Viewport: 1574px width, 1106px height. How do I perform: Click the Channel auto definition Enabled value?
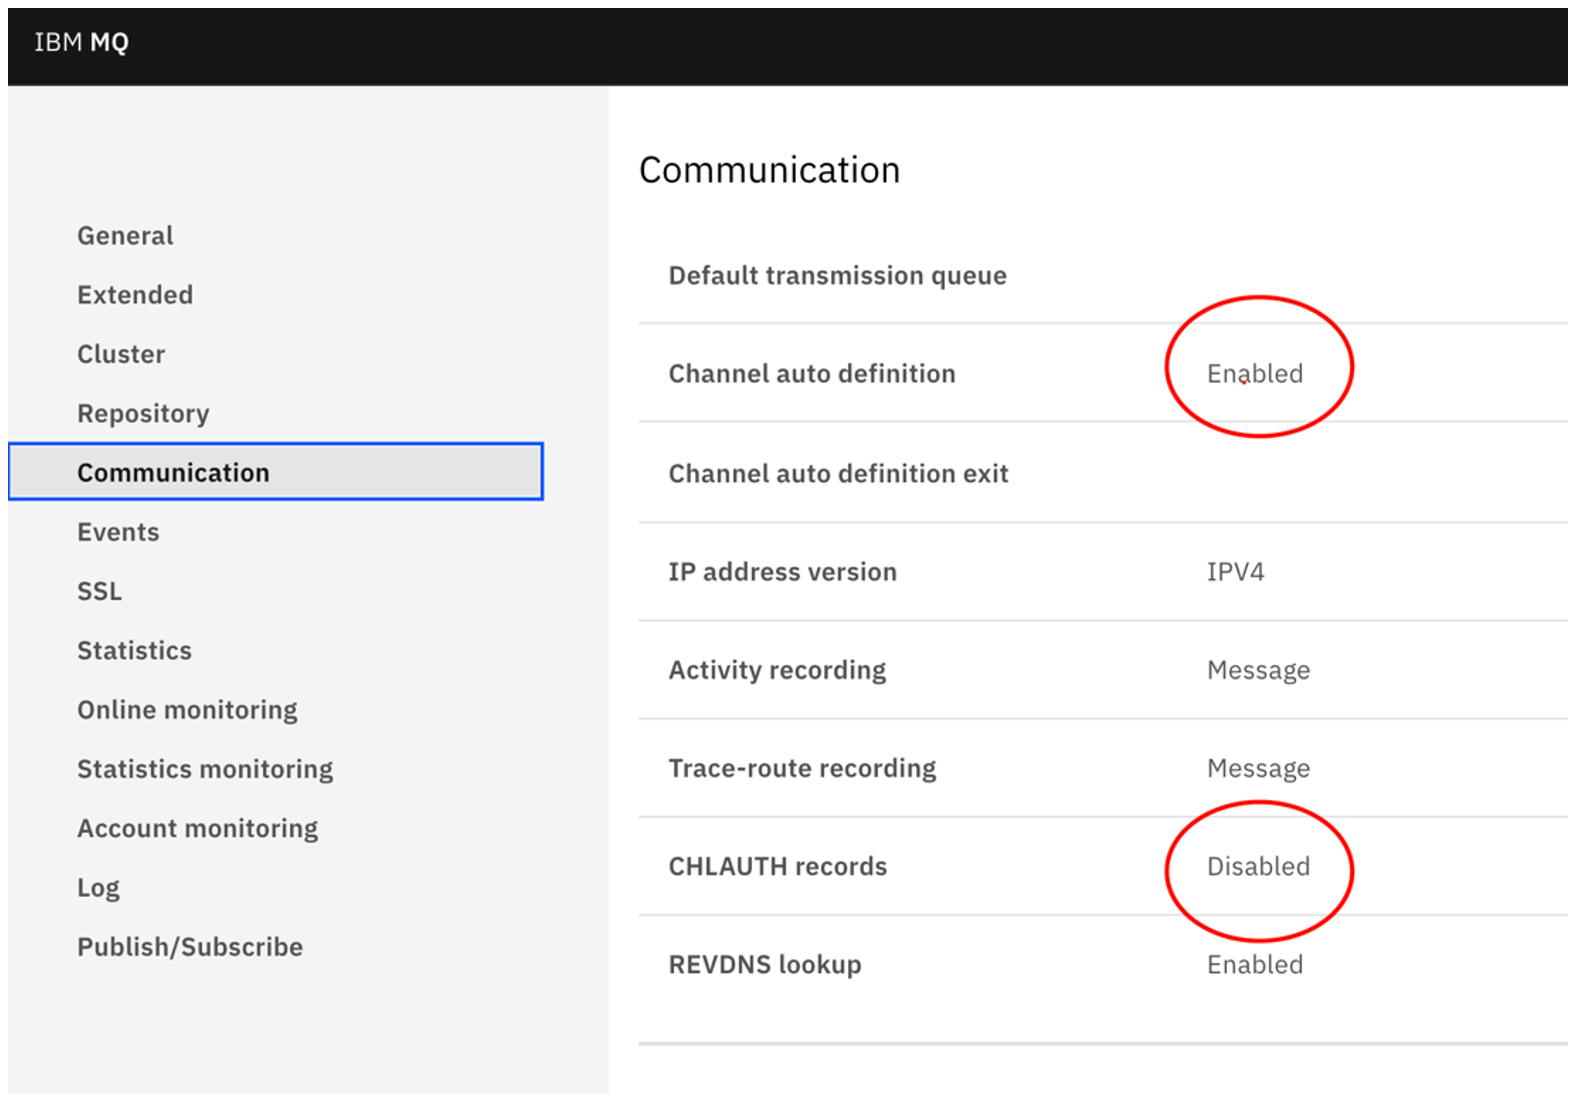click(x=1254, y=374)
